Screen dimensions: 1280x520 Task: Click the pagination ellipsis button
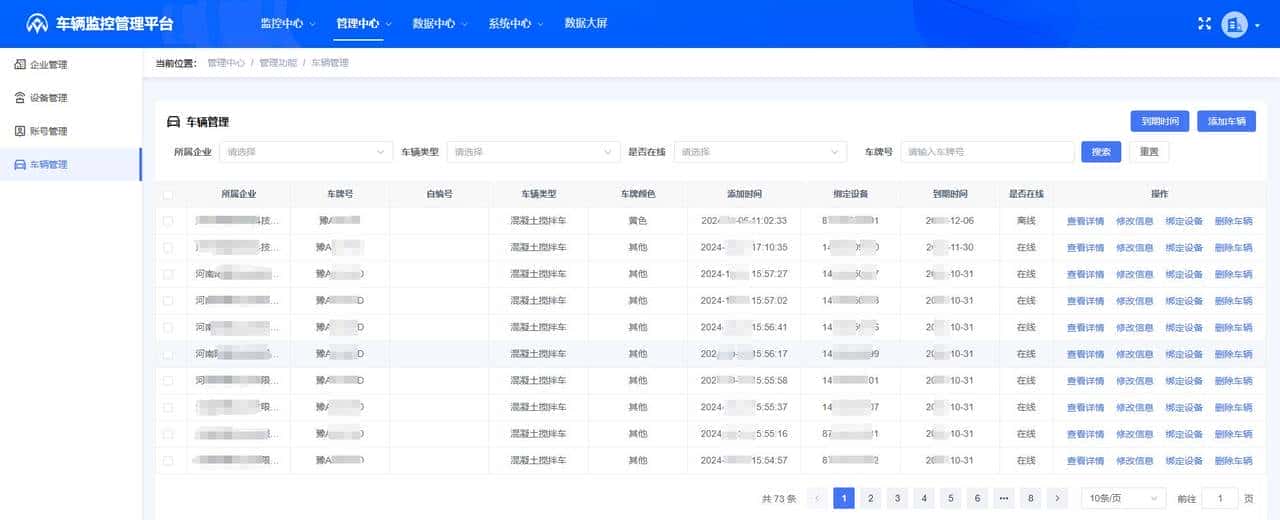click(1004, 498)
